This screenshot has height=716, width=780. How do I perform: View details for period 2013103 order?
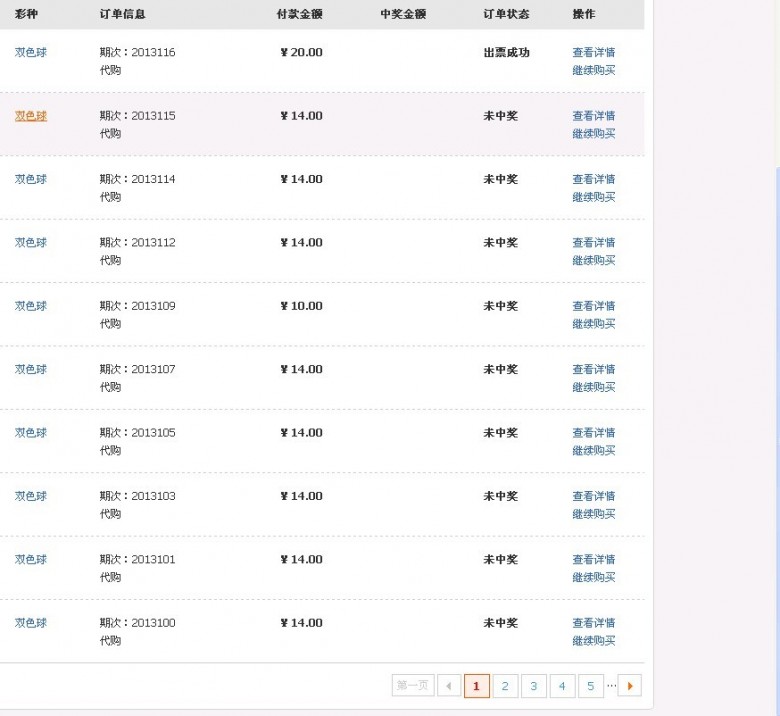click(593, 496)
